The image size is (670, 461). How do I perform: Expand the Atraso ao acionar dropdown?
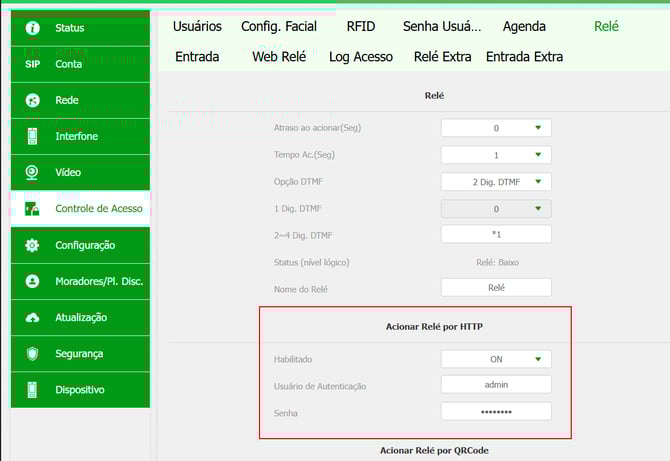click(496, 128)
